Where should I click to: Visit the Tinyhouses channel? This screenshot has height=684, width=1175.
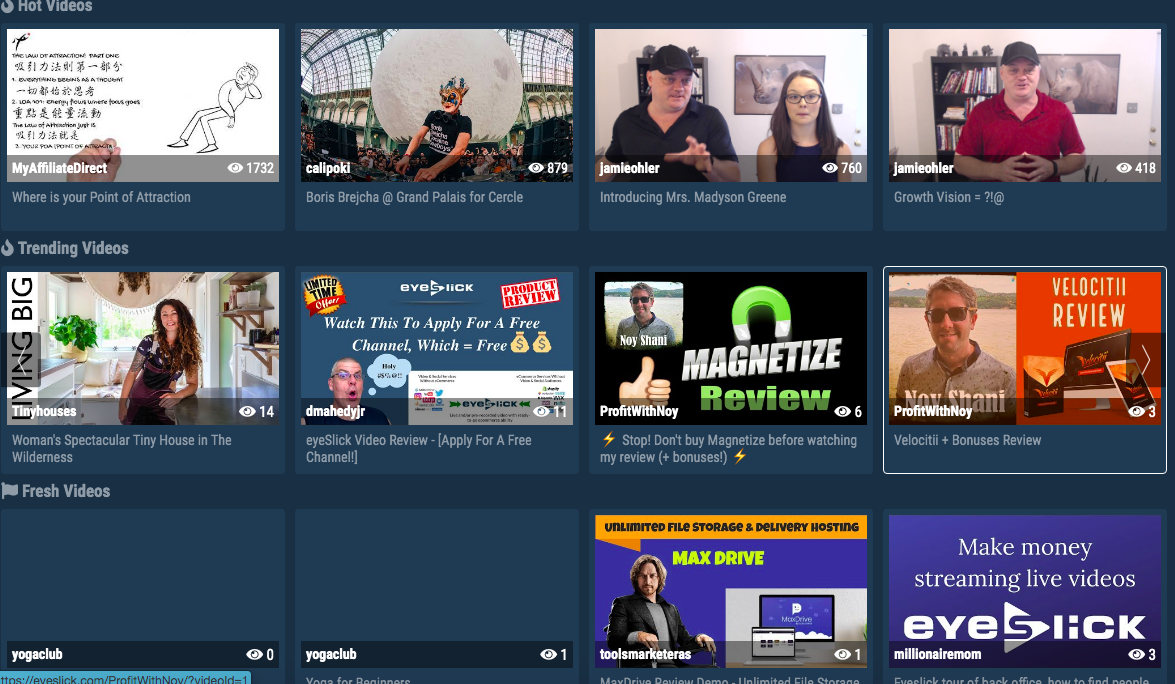[43, 411]
